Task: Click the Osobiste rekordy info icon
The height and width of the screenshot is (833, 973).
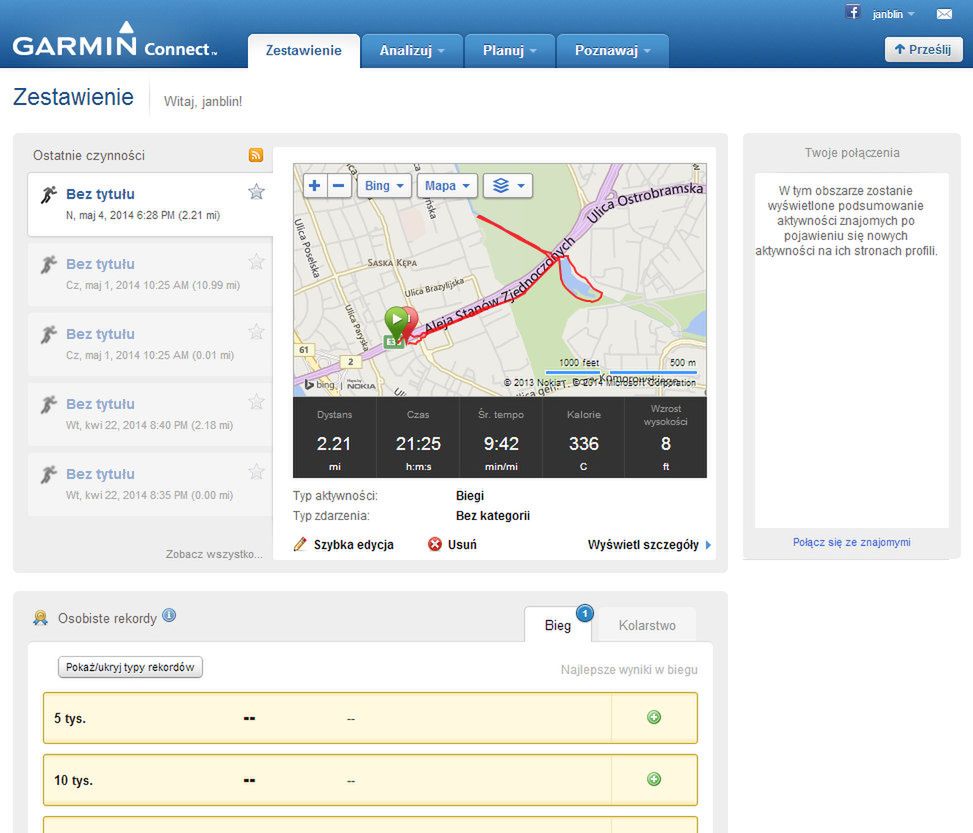Action: click(x=169, y=615)
